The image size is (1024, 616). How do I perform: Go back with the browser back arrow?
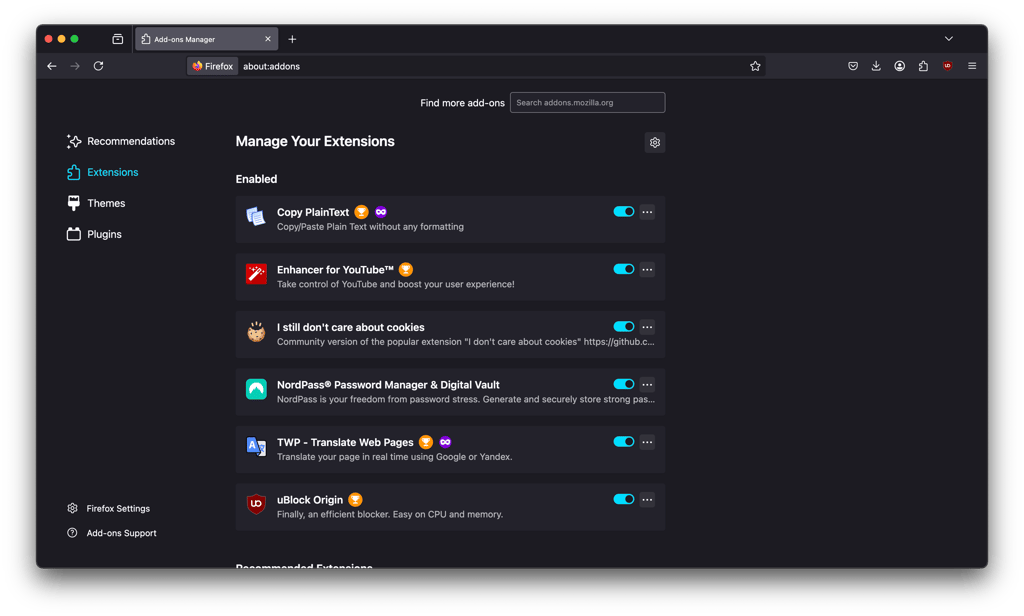click(x=52, y=66)
